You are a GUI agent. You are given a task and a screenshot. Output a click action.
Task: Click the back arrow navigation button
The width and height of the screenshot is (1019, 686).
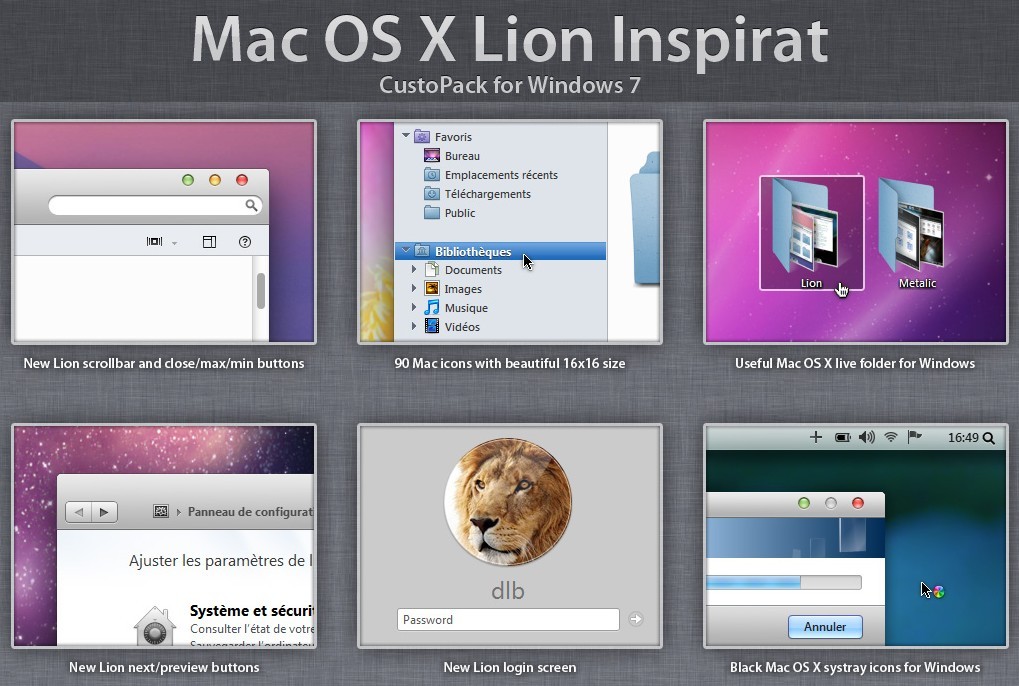[x=79, y=512]
